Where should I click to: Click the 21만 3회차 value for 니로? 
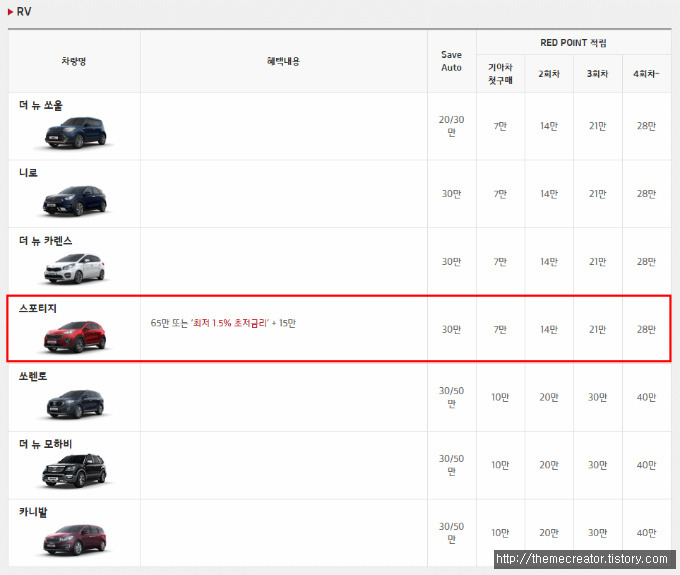598,194
